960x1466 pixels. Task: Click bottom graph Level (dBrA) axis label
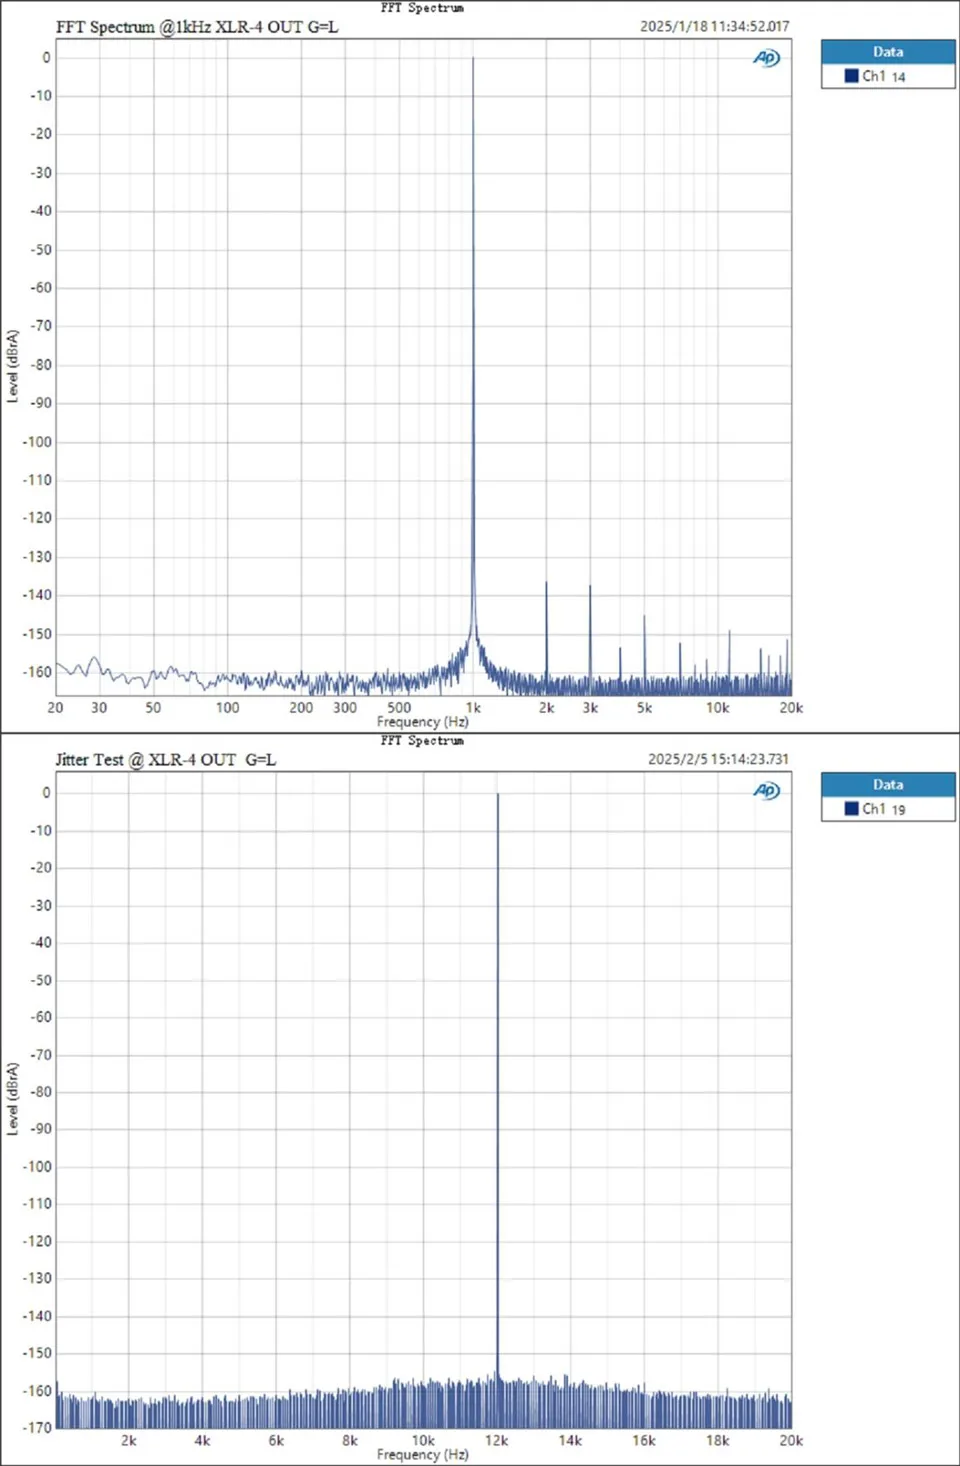tap(13, 1099)
